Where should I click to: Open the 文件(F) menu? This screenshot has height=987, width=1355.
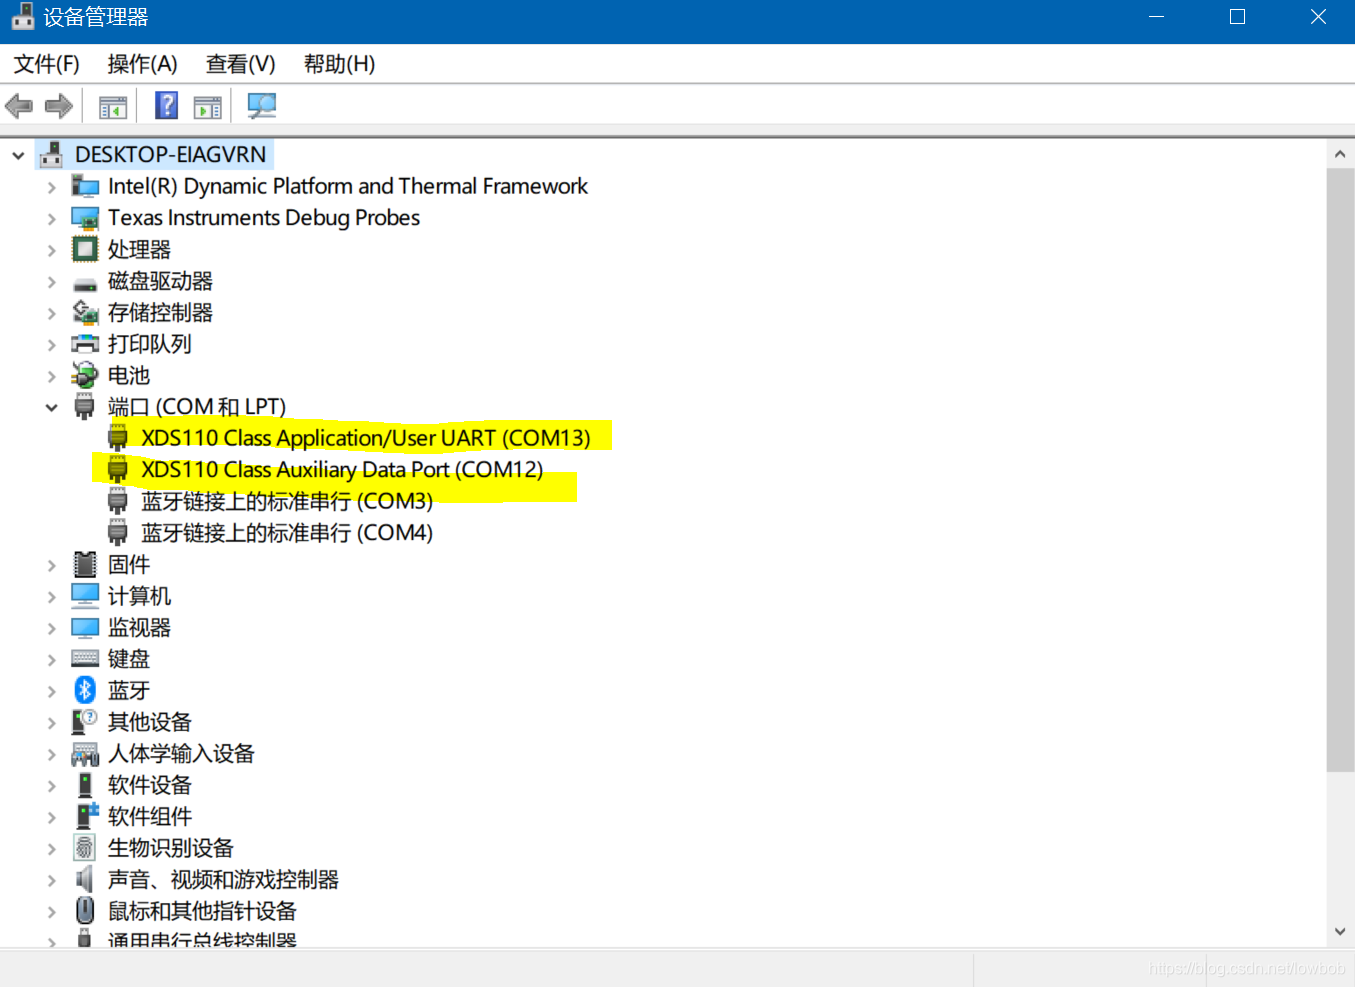coord(46,63)
